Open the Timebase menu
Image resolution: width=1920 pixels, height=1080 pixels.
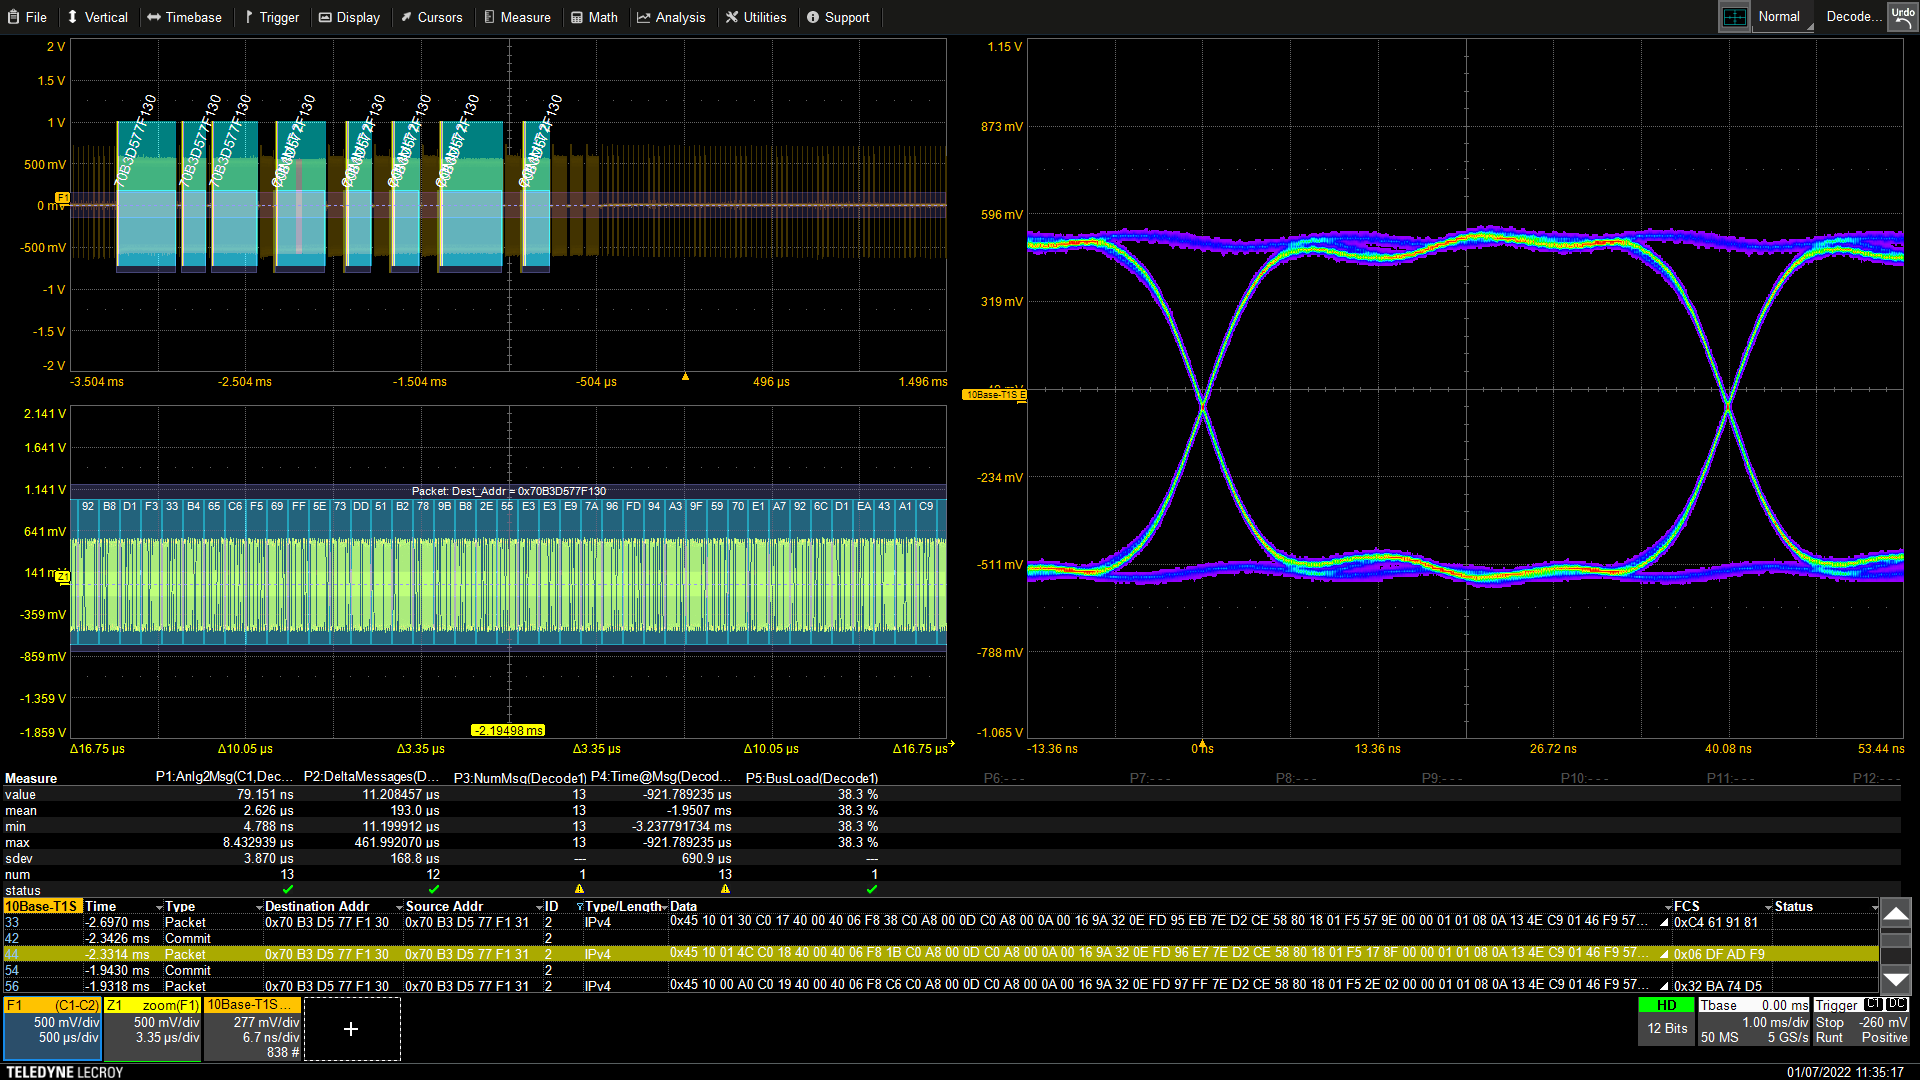point(184,17)
